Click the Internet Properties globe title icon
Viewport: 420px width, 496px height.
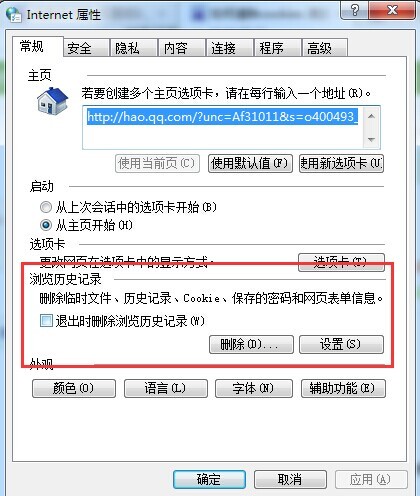tap(14, 14)
